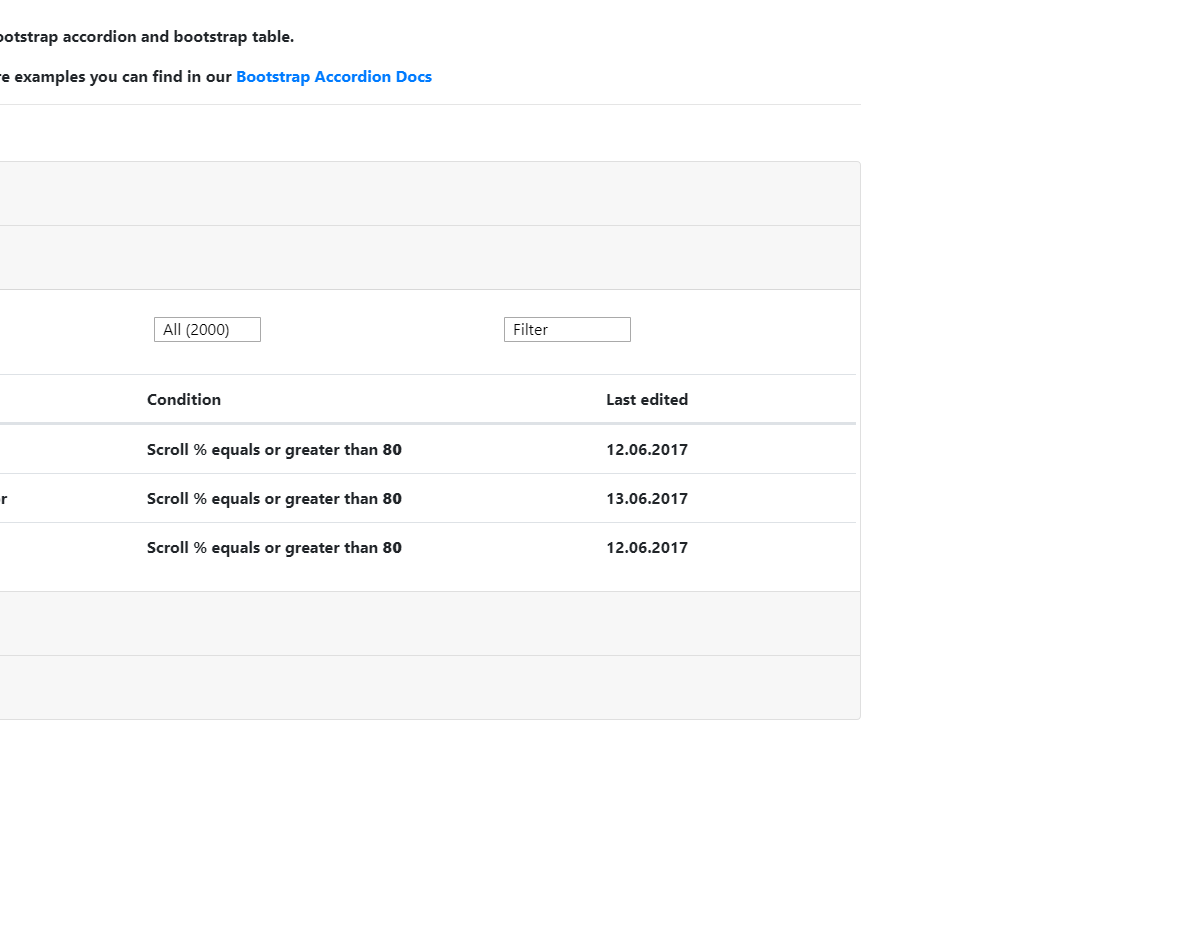Viewport: 1200px width, 952px height.
Task: Click the horizontal divider below the docs link
Action: [x=428, y=104]
